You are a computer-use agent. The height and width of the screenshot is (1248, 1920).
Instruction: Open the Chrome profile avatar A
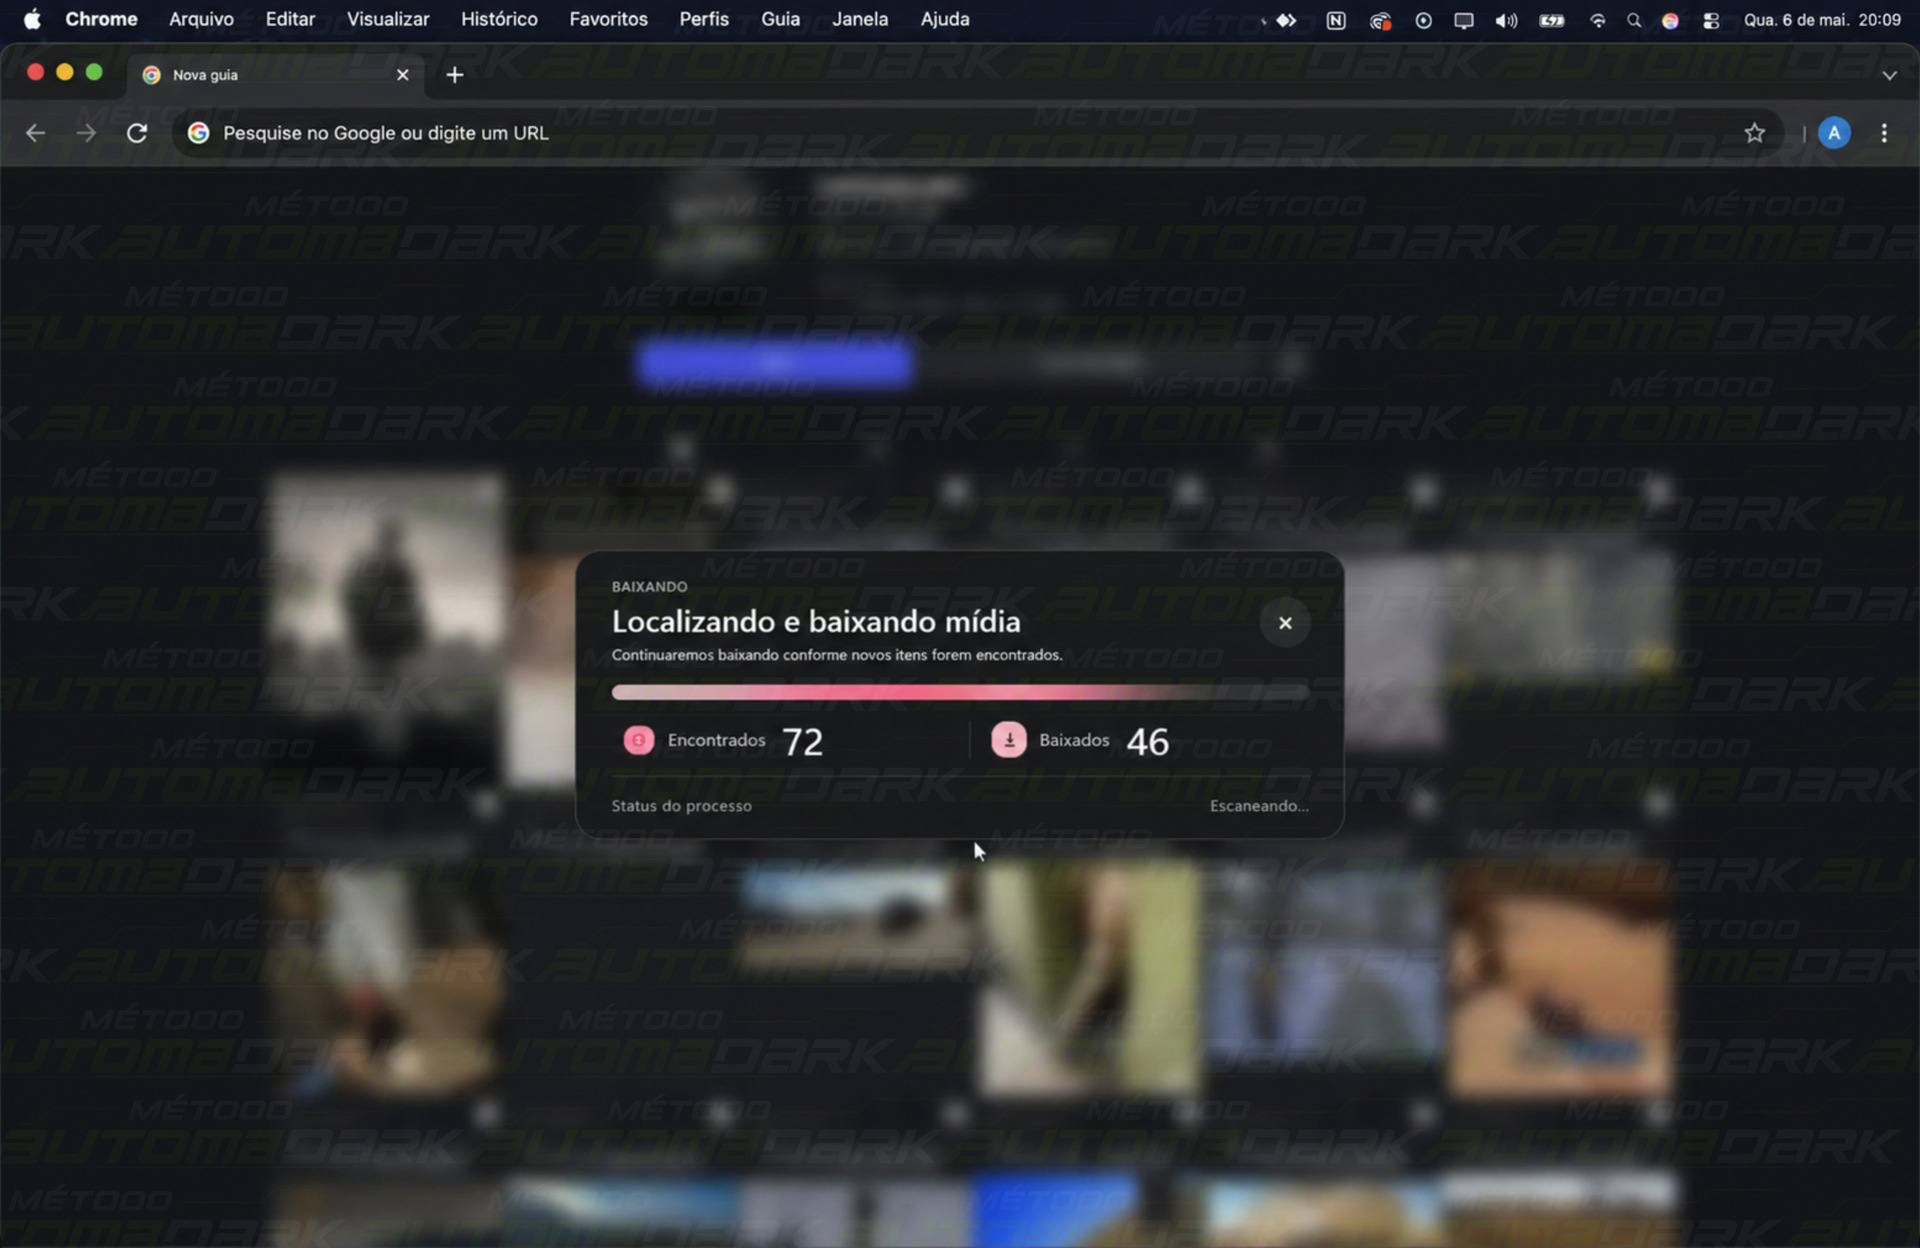[x=1834, y=133]
